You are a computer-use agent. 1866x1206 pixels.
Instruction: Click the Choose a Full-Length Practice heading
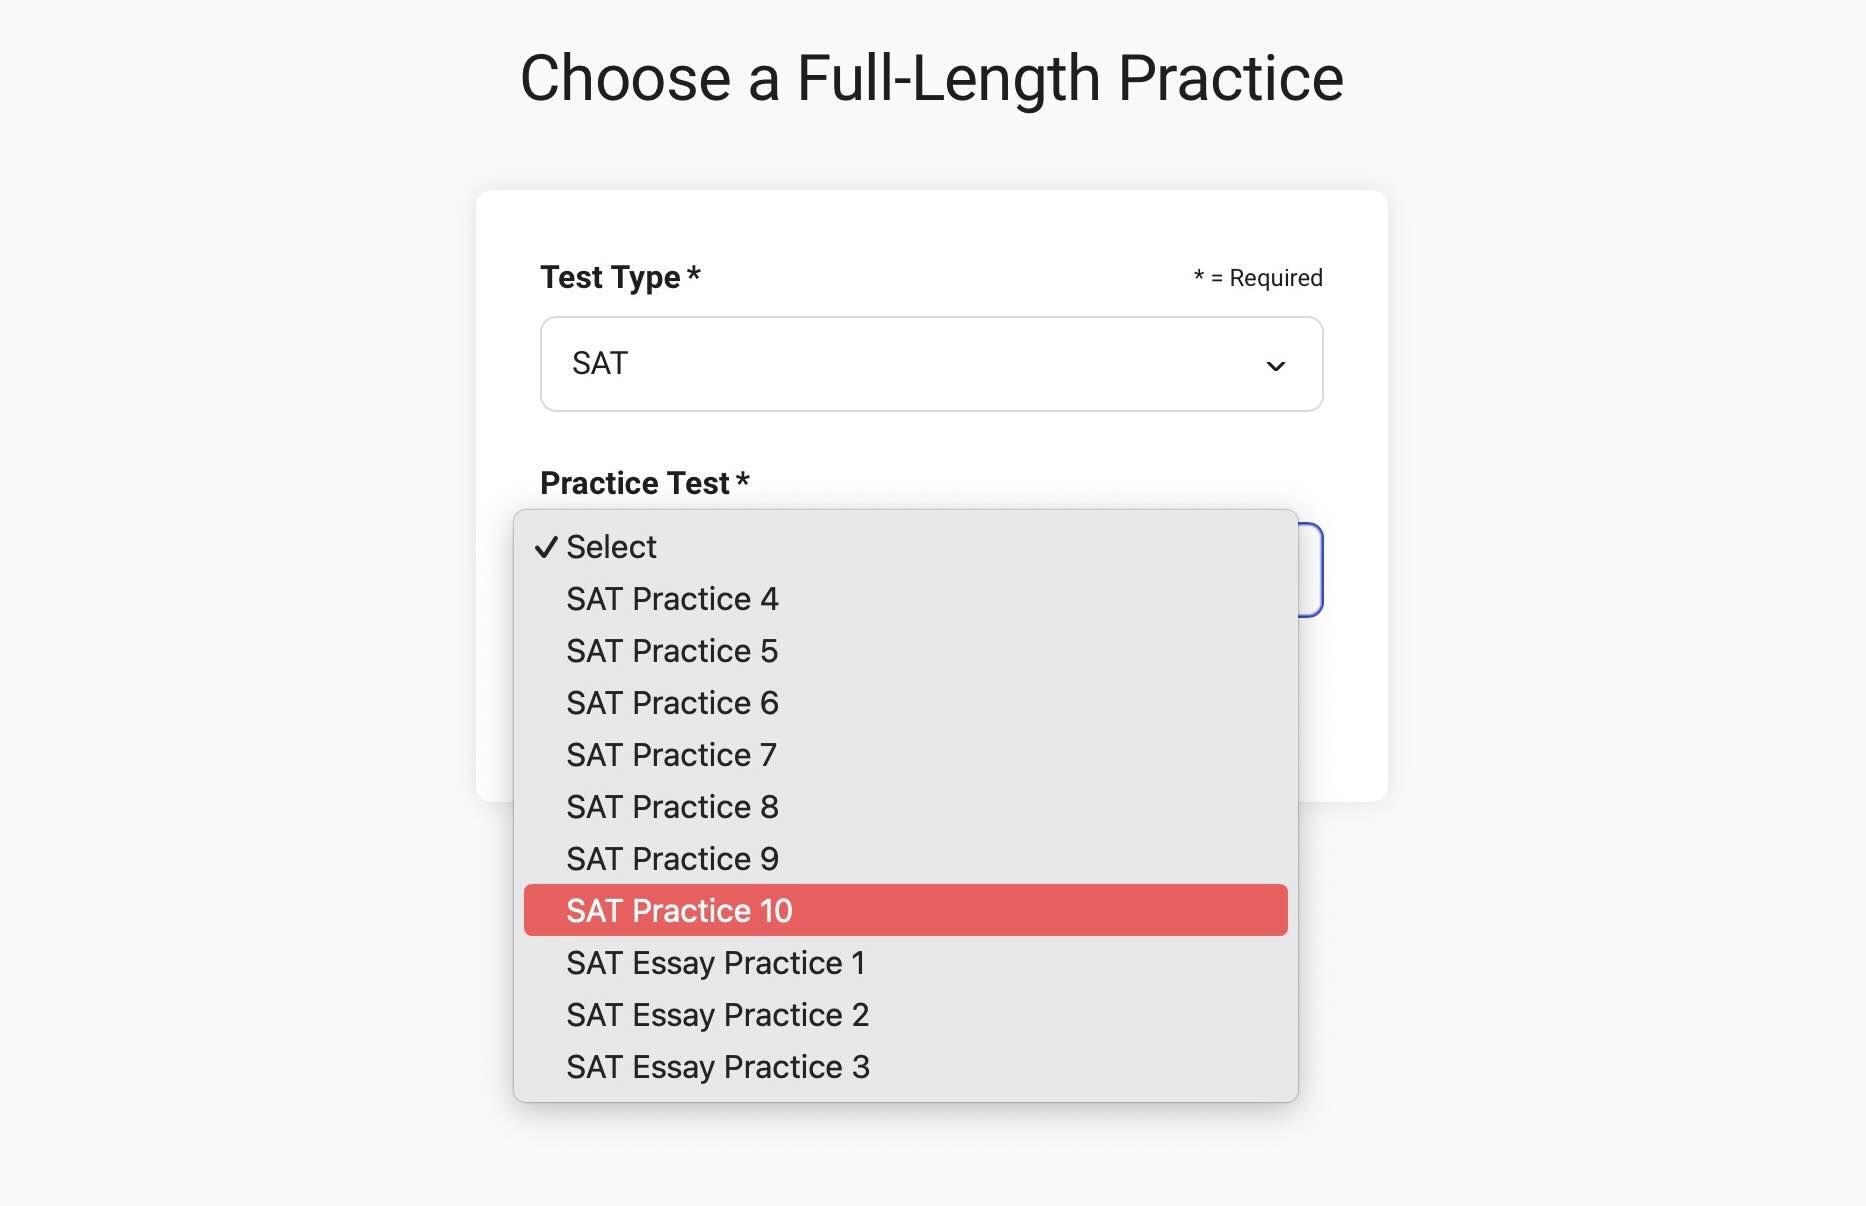point(931,78)
